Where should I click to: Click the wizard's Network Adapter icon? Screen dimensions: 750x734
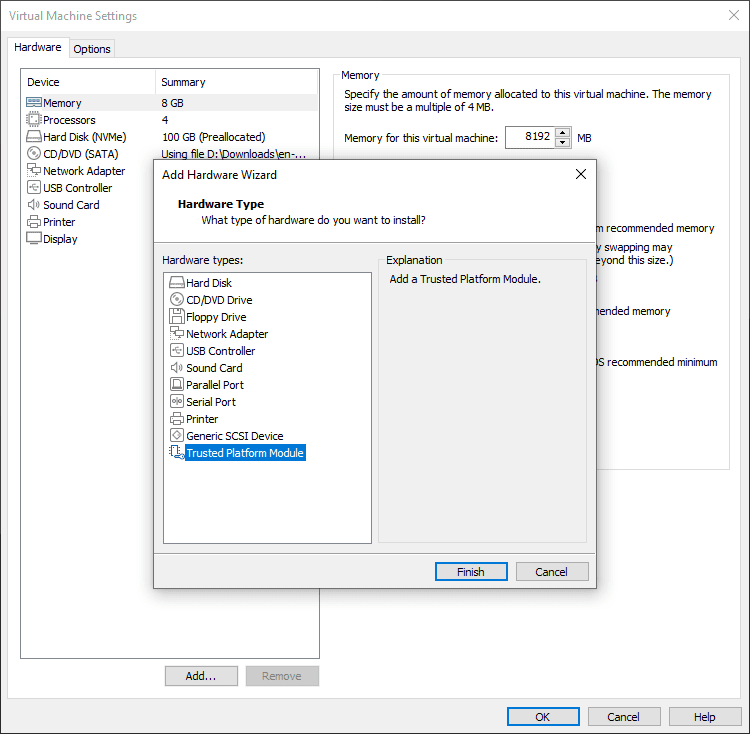(x=177, y=333)
